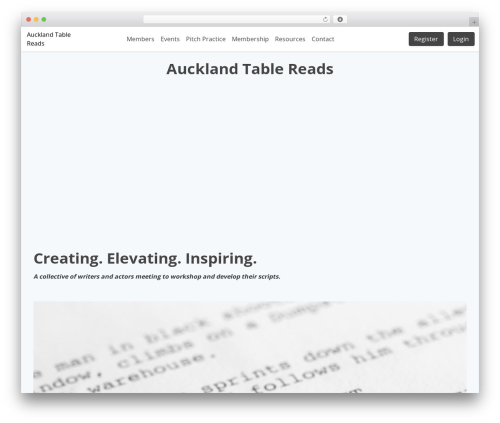Click the Auckland Table Reads page heading

pos(250,69)
